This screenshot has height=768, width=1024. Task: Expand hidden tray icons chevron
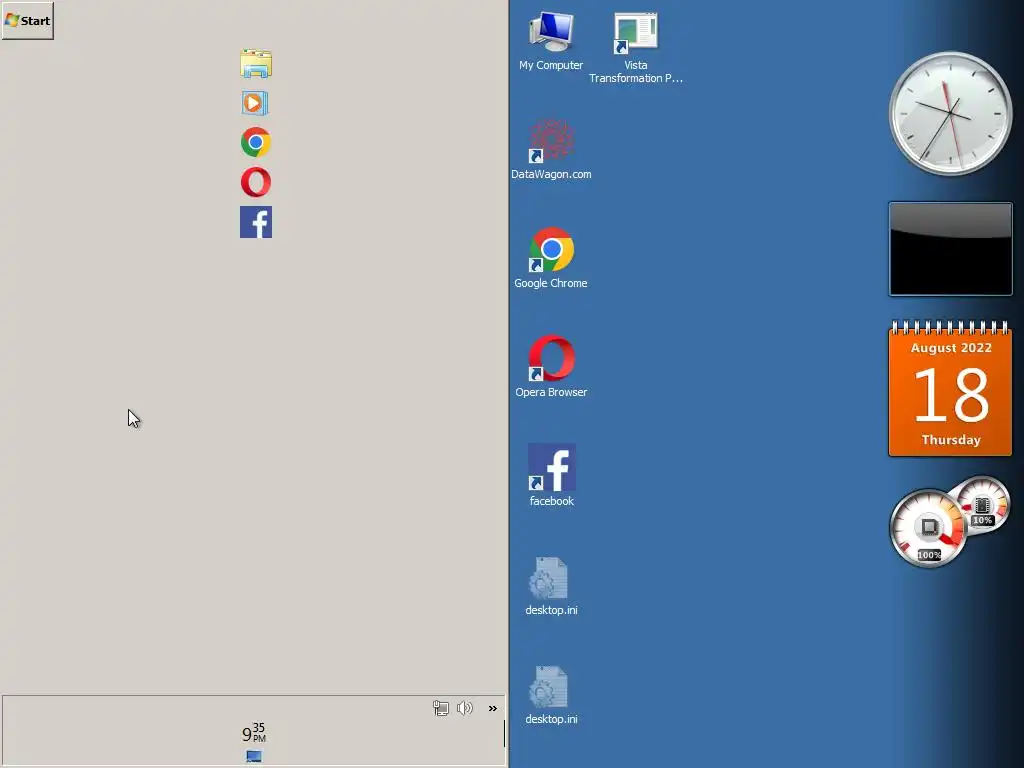[x=492, y=709]
